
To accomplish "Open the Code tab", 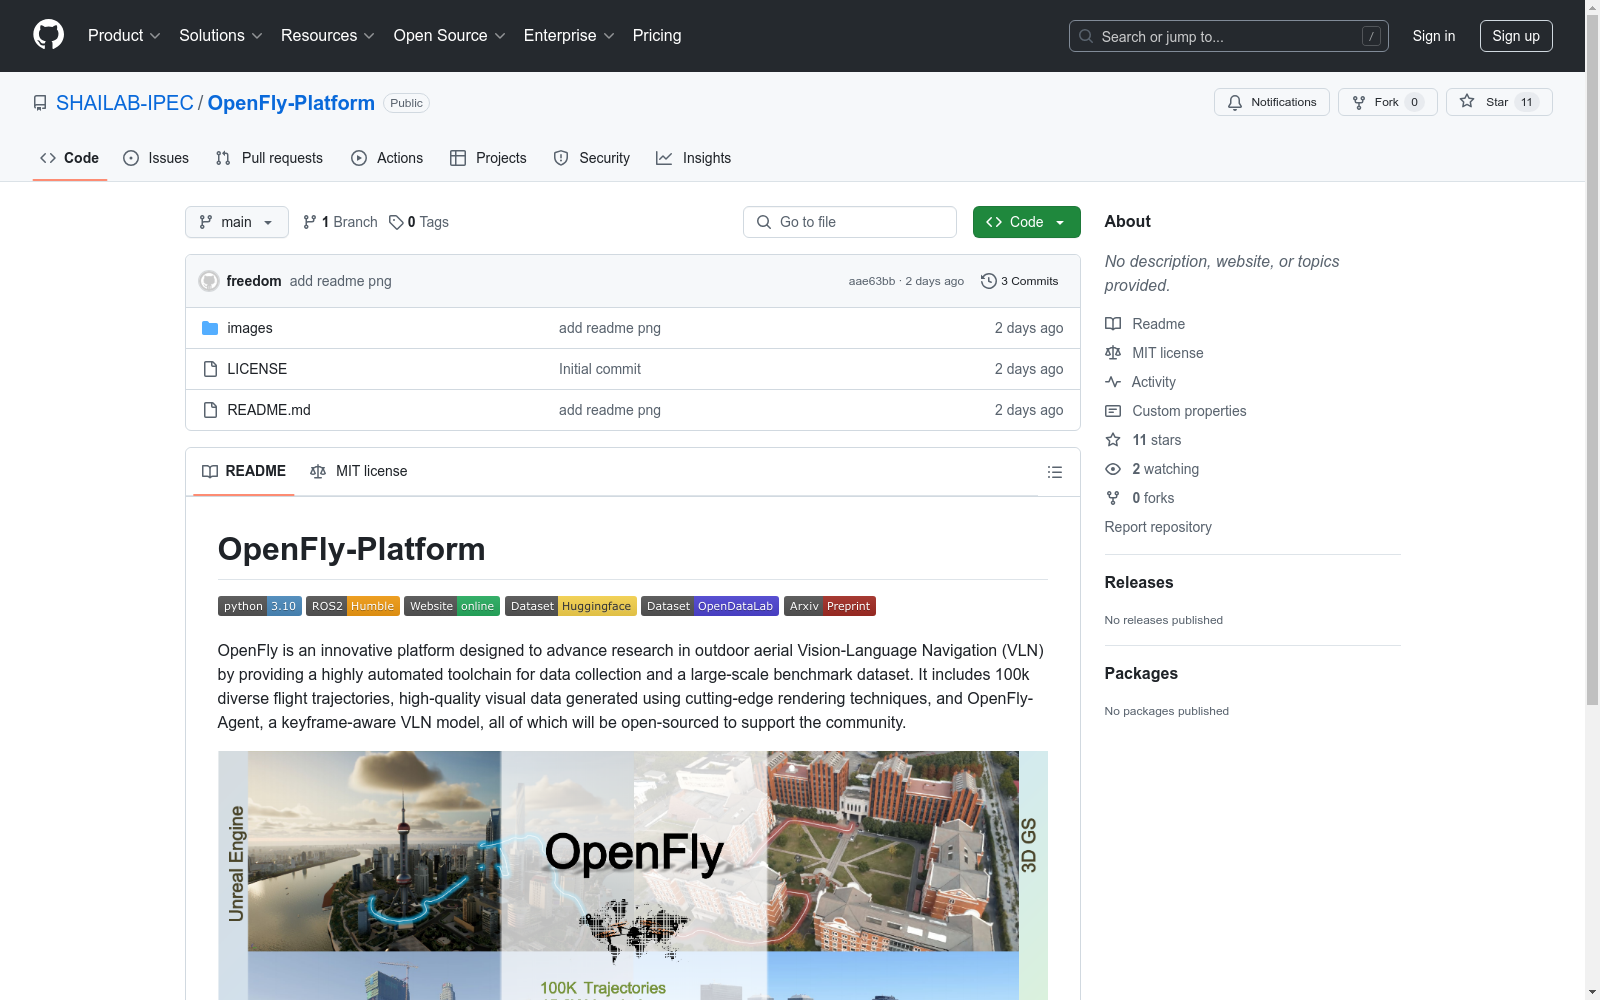I will (x=70, y=158).
